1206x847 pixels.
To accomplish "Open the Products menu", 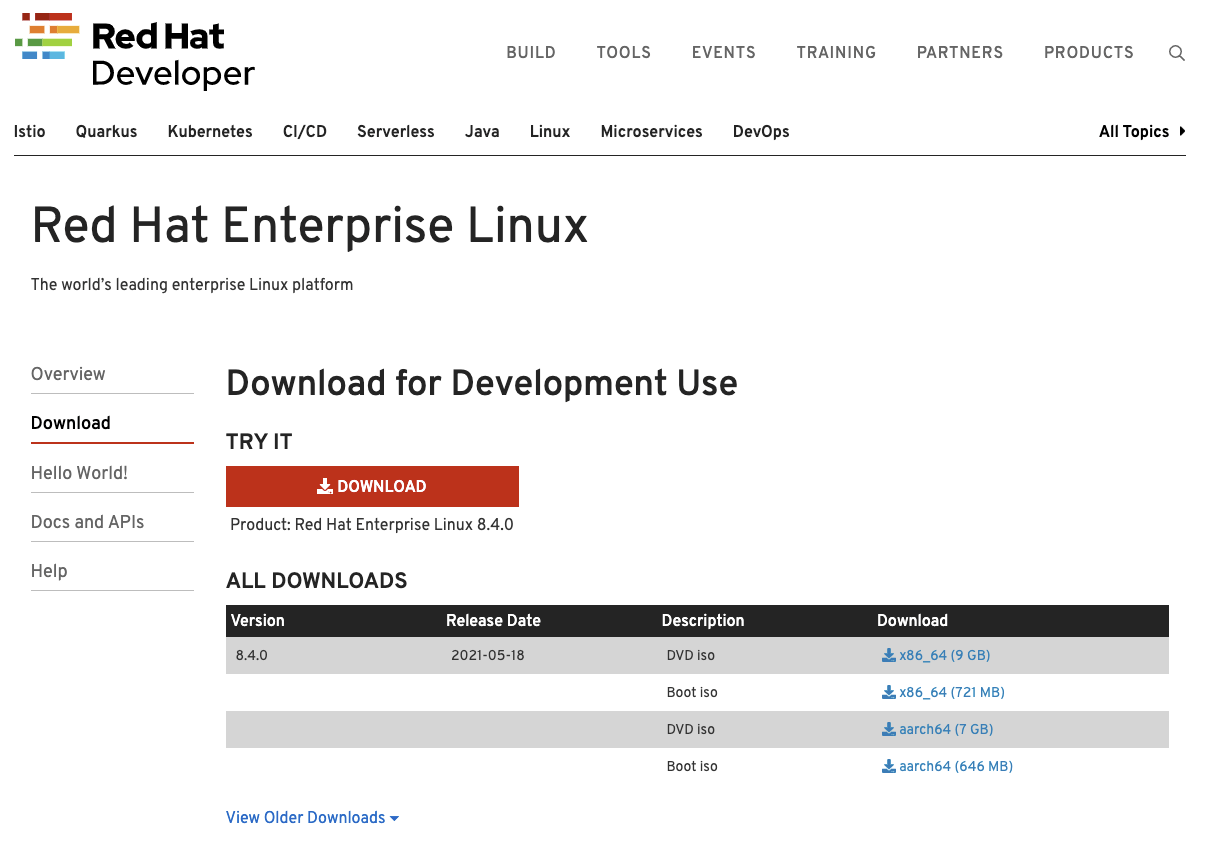I will click(x=1088, y=53).
